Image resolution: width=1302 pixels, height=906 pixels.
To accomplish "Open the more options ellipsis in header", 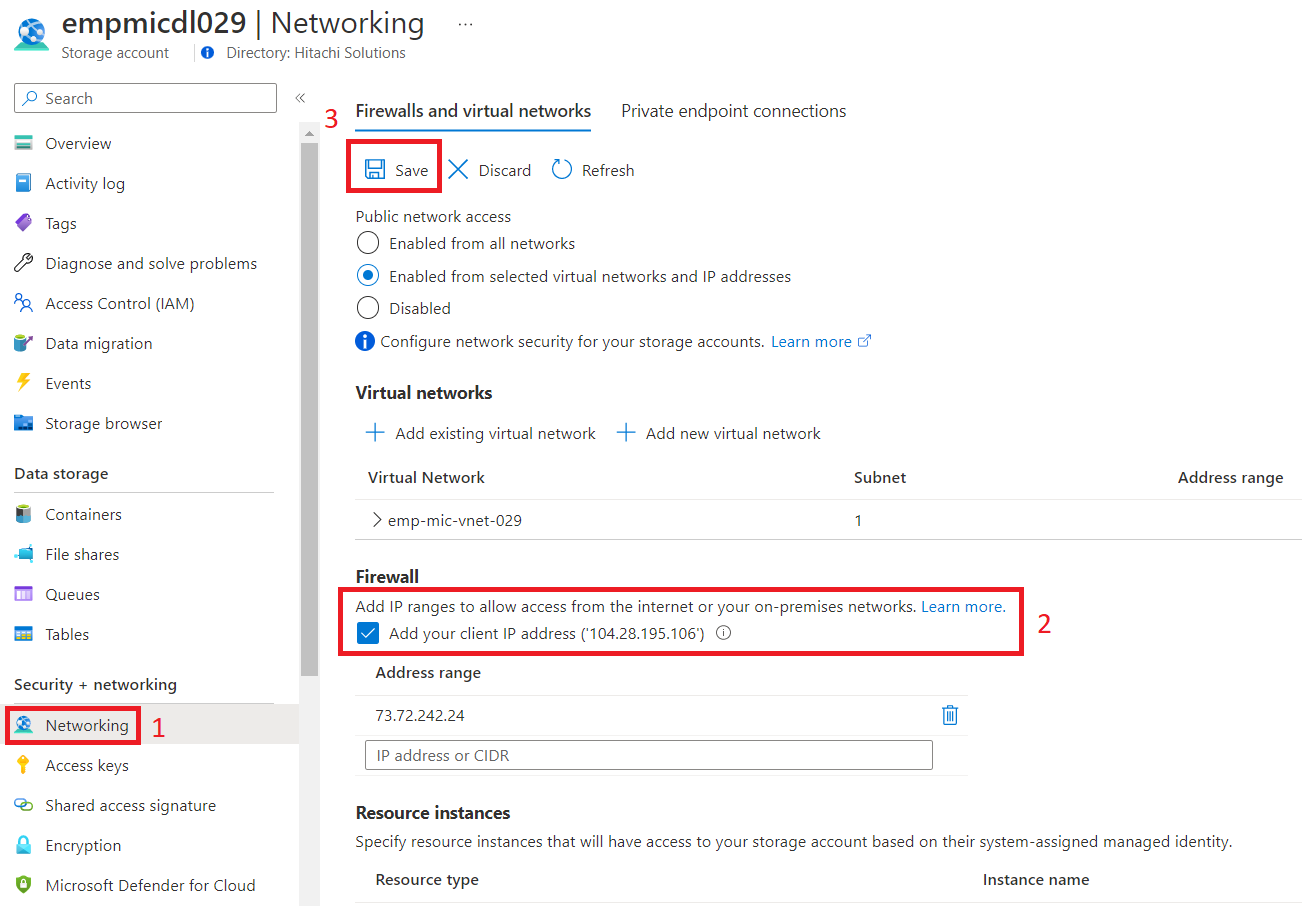I will 465,23.
